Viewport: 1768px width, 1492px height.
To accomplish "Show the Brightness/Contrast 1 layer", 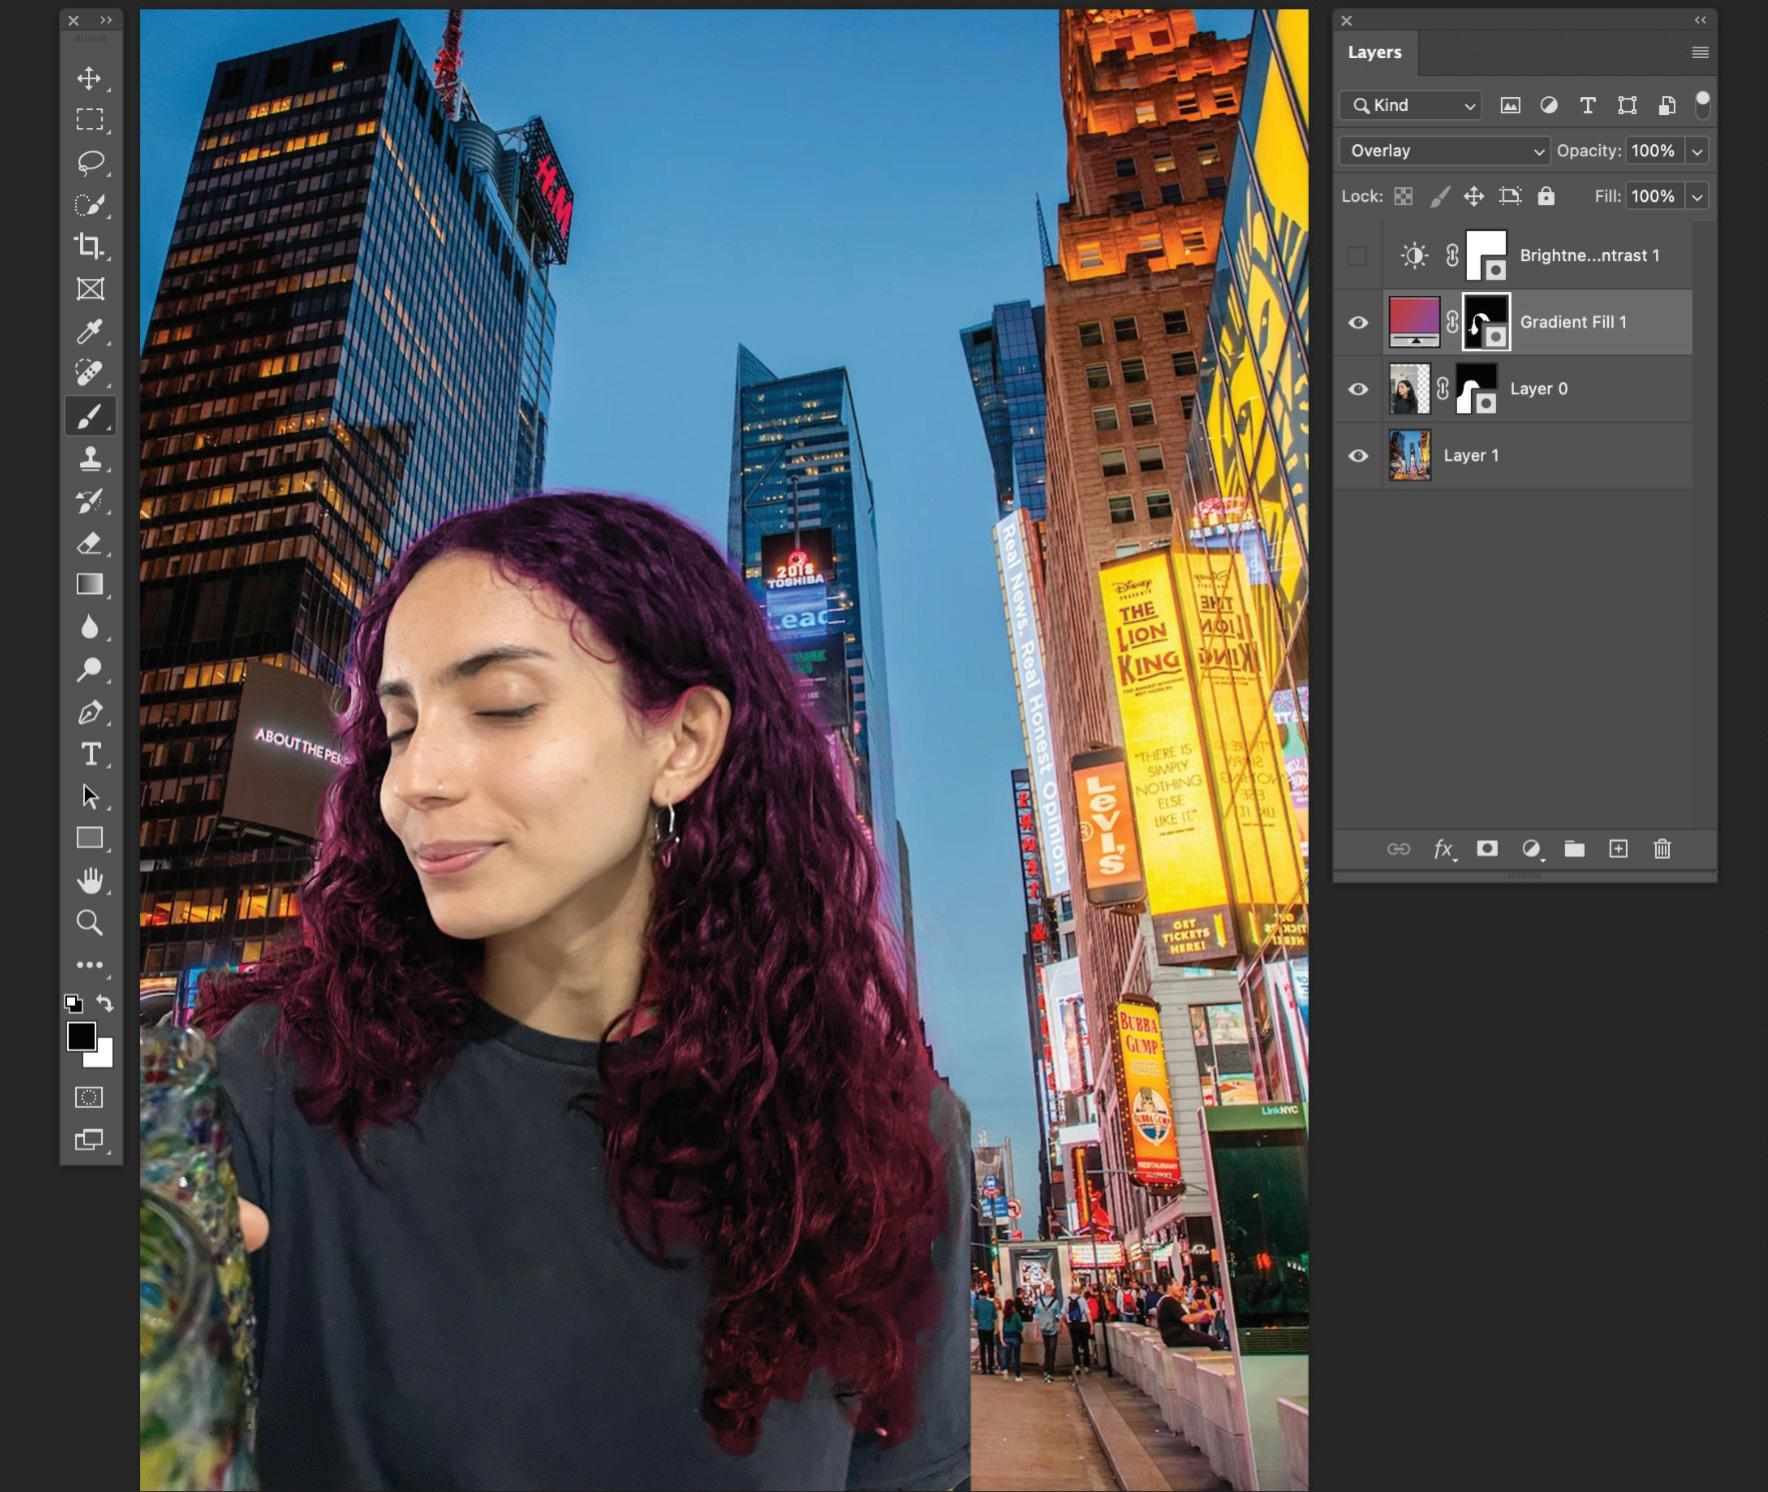I will click(1357, 256).
